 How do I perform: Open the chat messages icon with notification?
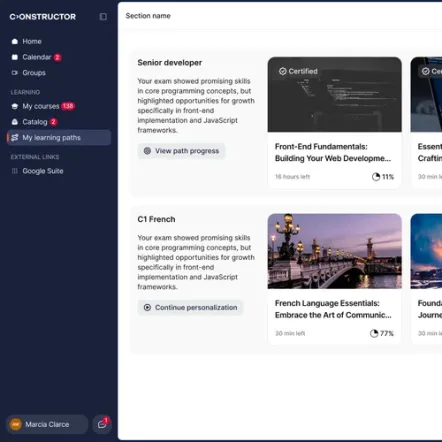[x=102, y=424]
